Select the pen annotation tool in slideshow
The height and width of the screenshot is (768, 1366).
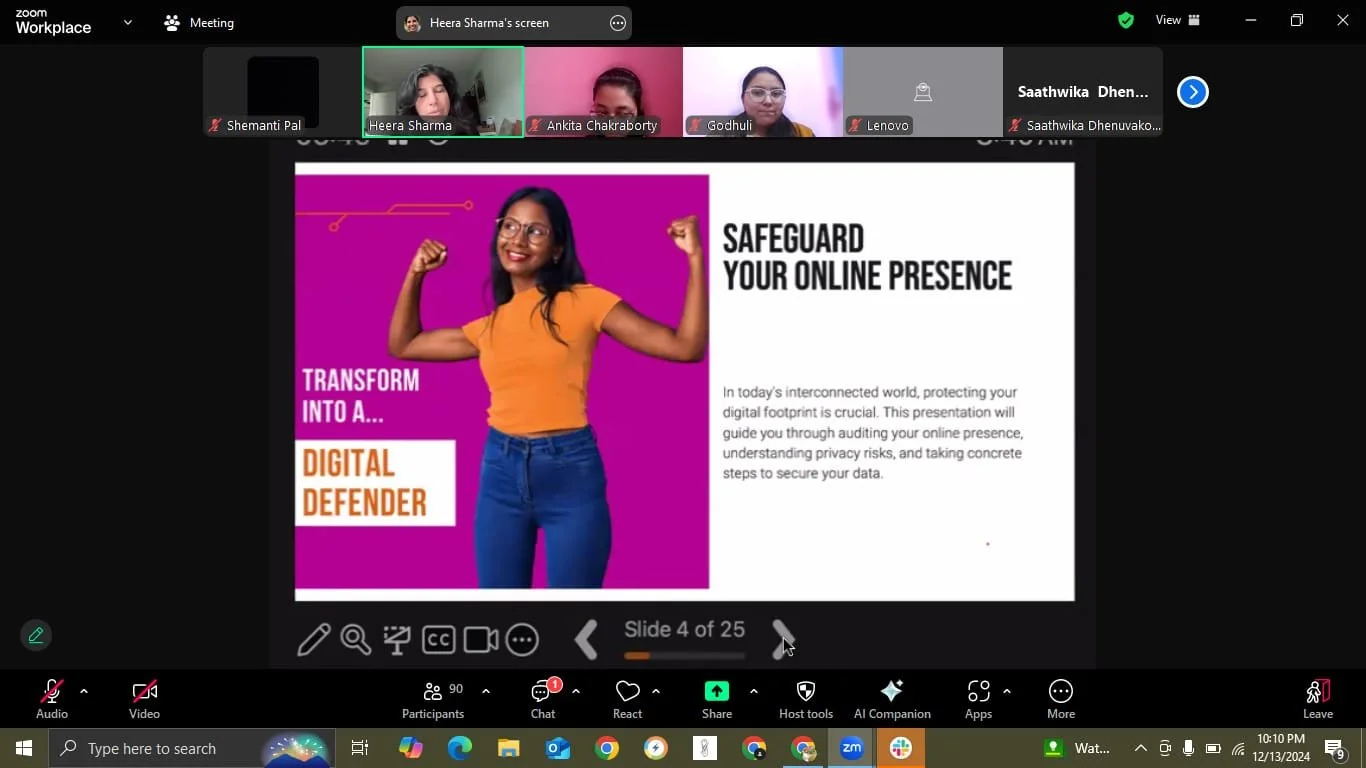(314, 639)
